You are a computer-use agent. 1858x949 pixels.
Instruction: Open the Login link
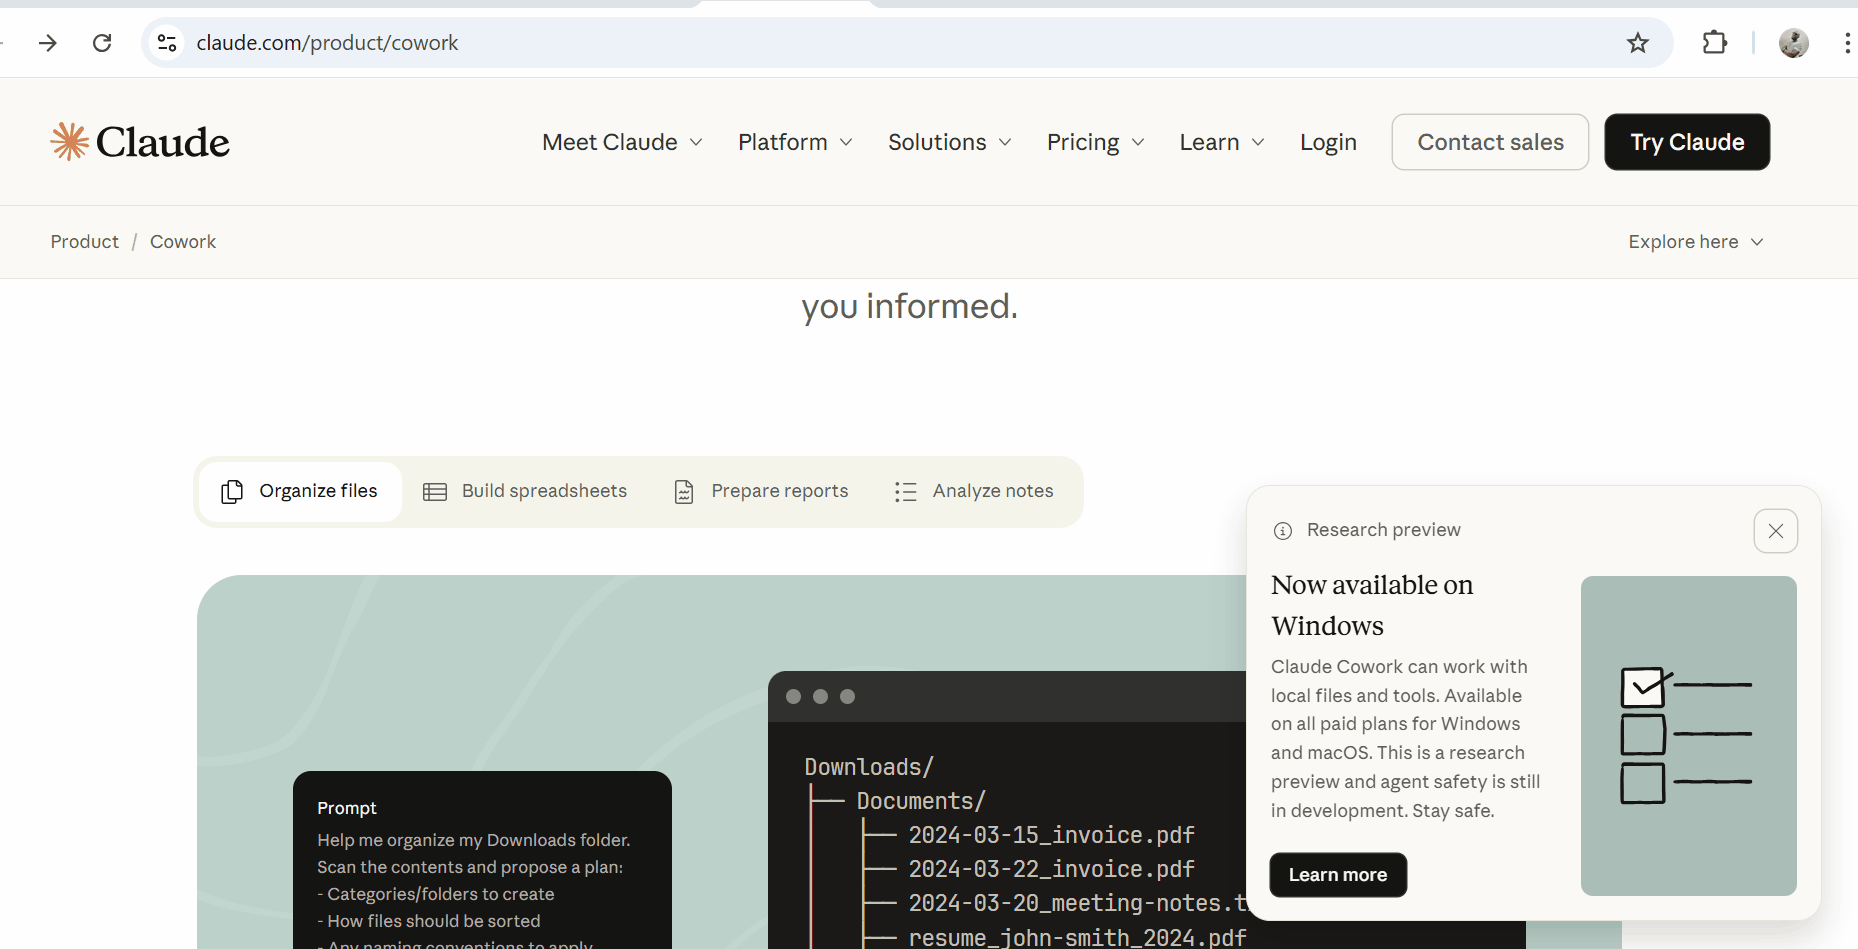click(x=1328, y=142)
